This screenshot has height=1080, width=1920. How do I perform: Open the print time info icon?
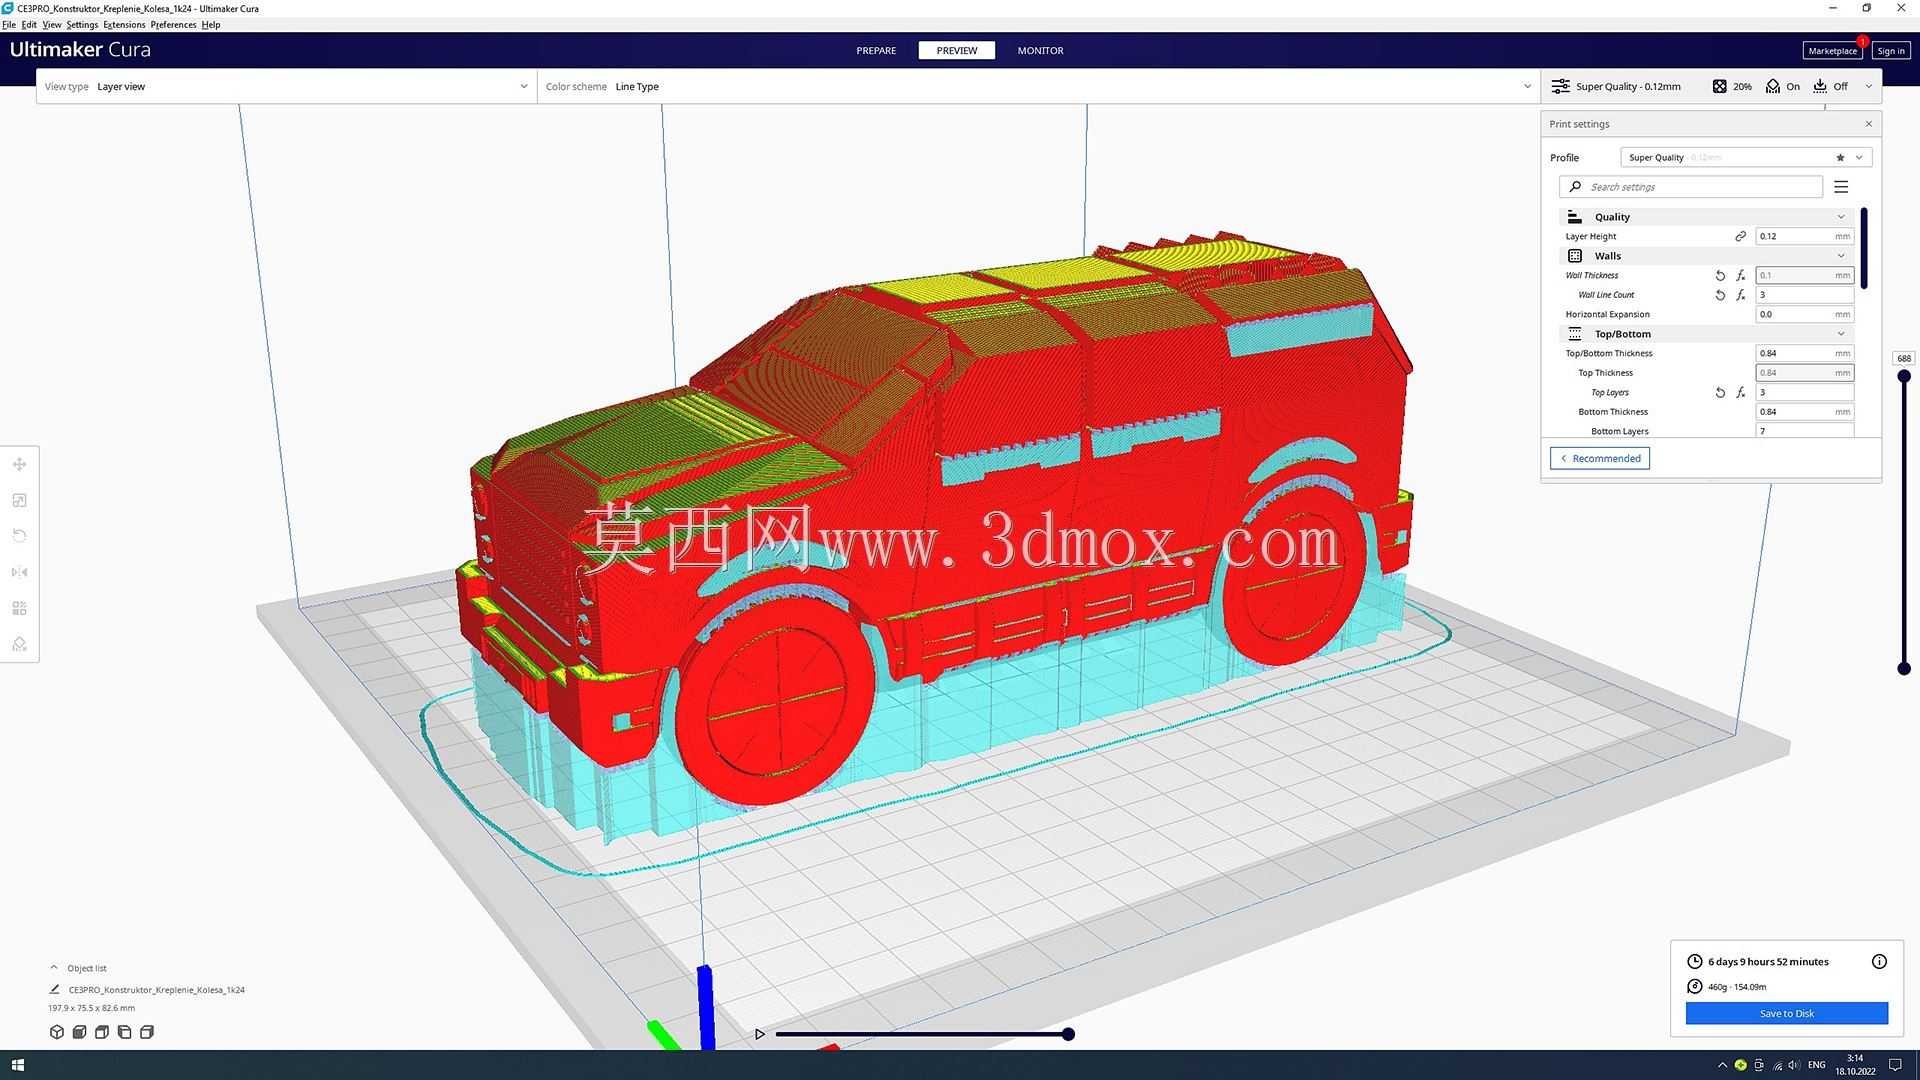click(1879, 962)
